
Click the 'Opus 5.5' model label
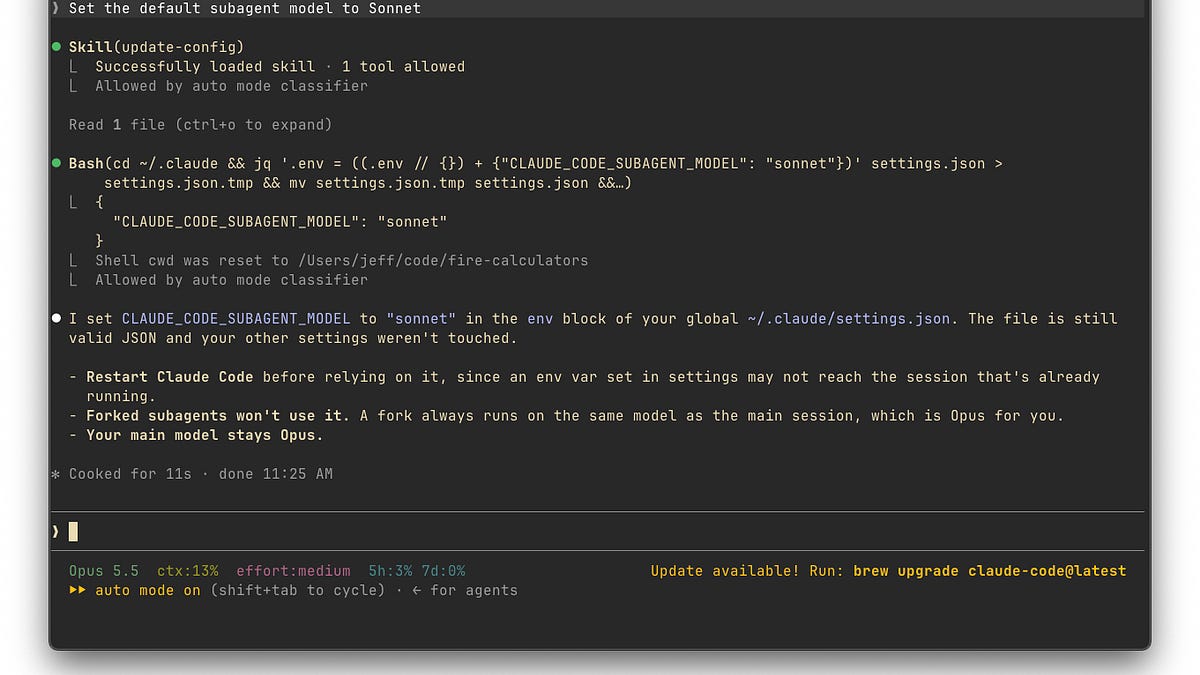[104, 571]
